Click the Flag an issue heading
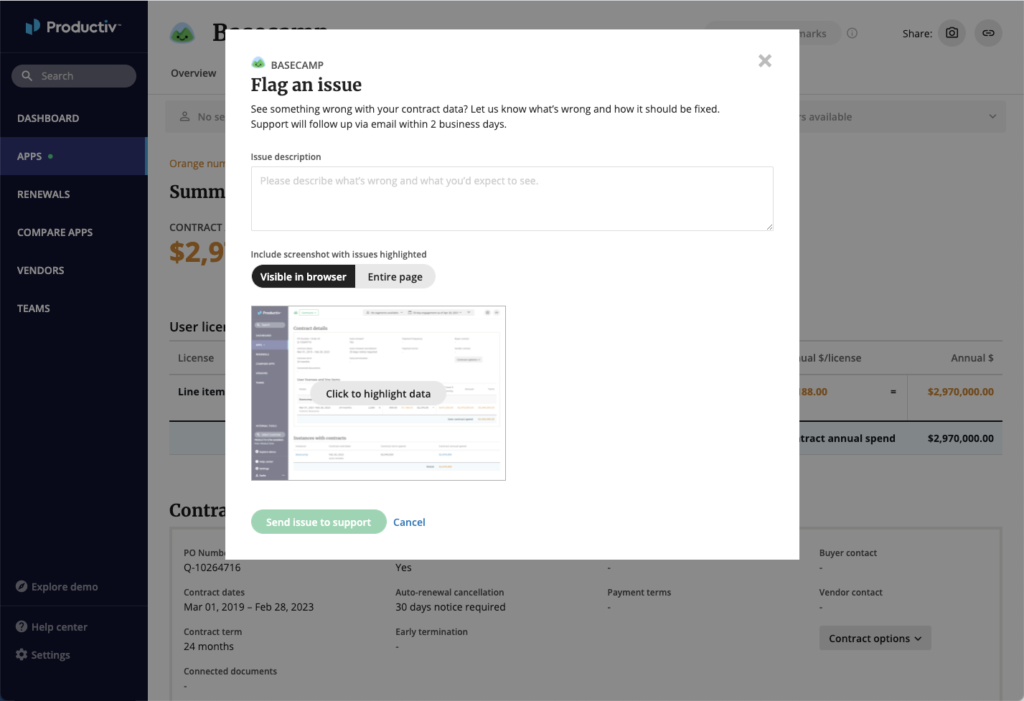 (x=306, y=85)
